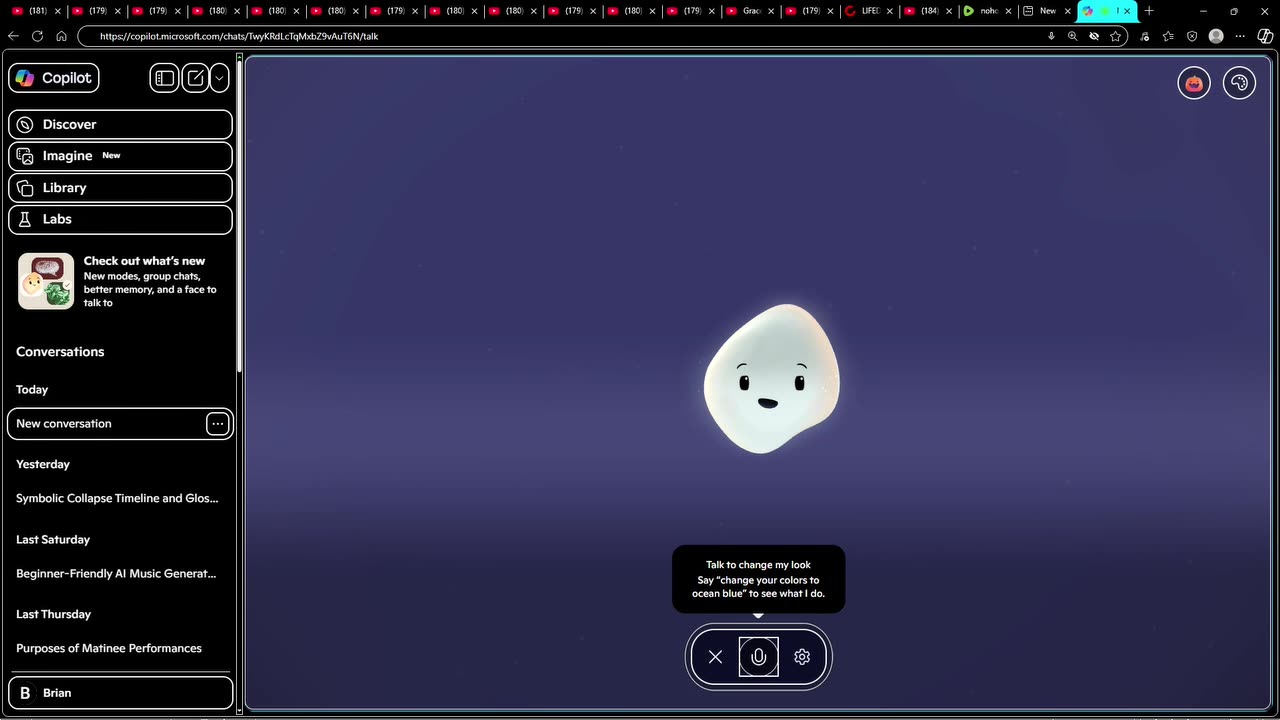Viewport: 1280px width, 720px height.
Task: Click the Copilot logo button
Action: 54,78
